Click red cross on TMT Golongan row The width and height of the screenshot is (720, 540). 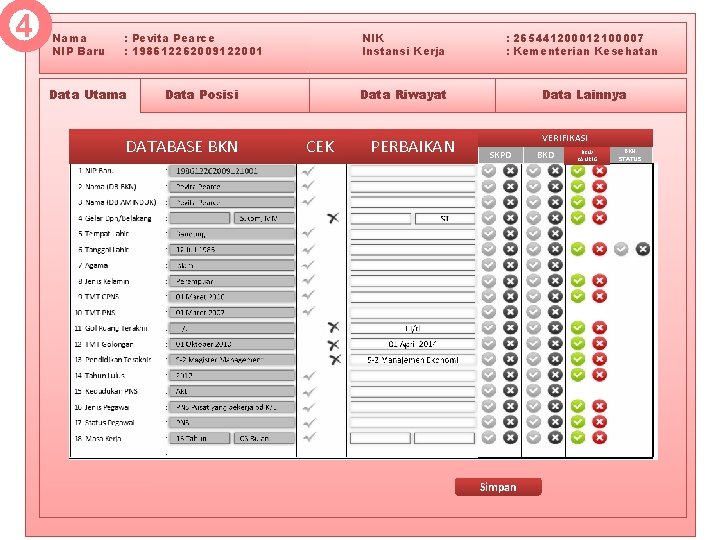pos(599,343)
